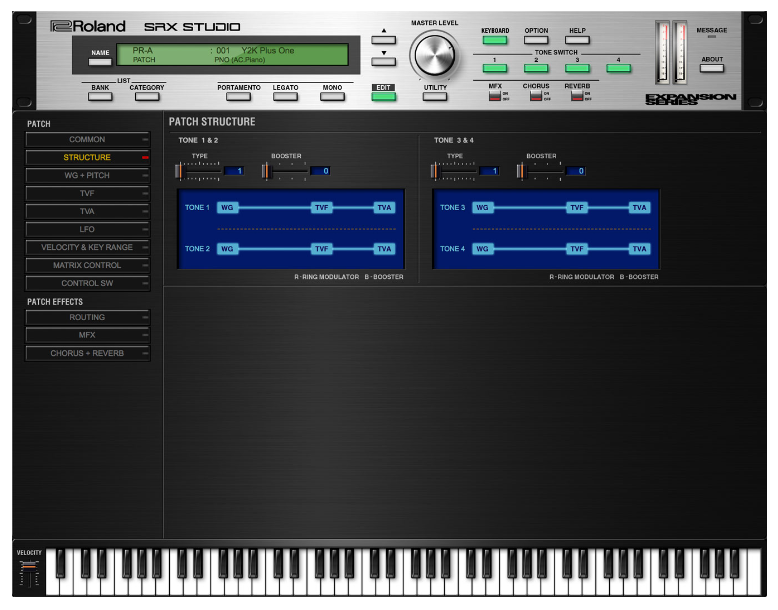Toggle Tone Switch 2
Image resolution: width=778 pixels, height=610 pixels.
(536, 68)
